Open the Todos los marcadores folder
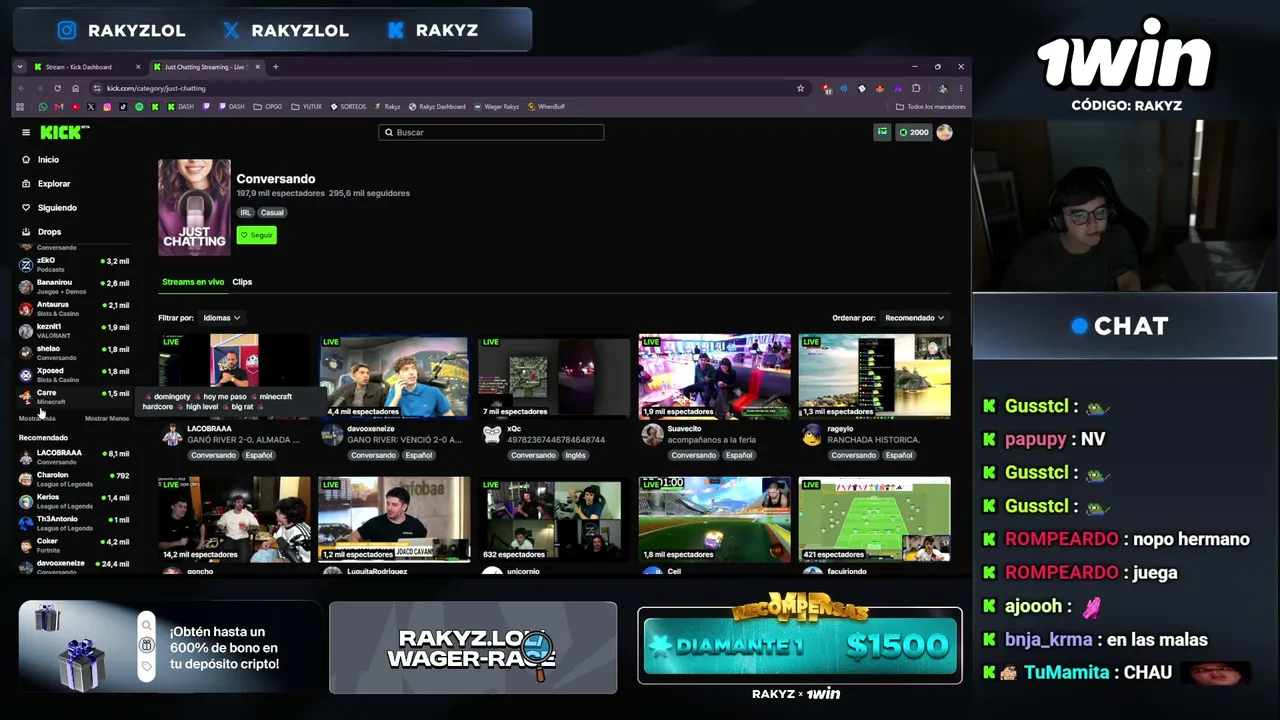The image size is (1280, 720). 930,107
